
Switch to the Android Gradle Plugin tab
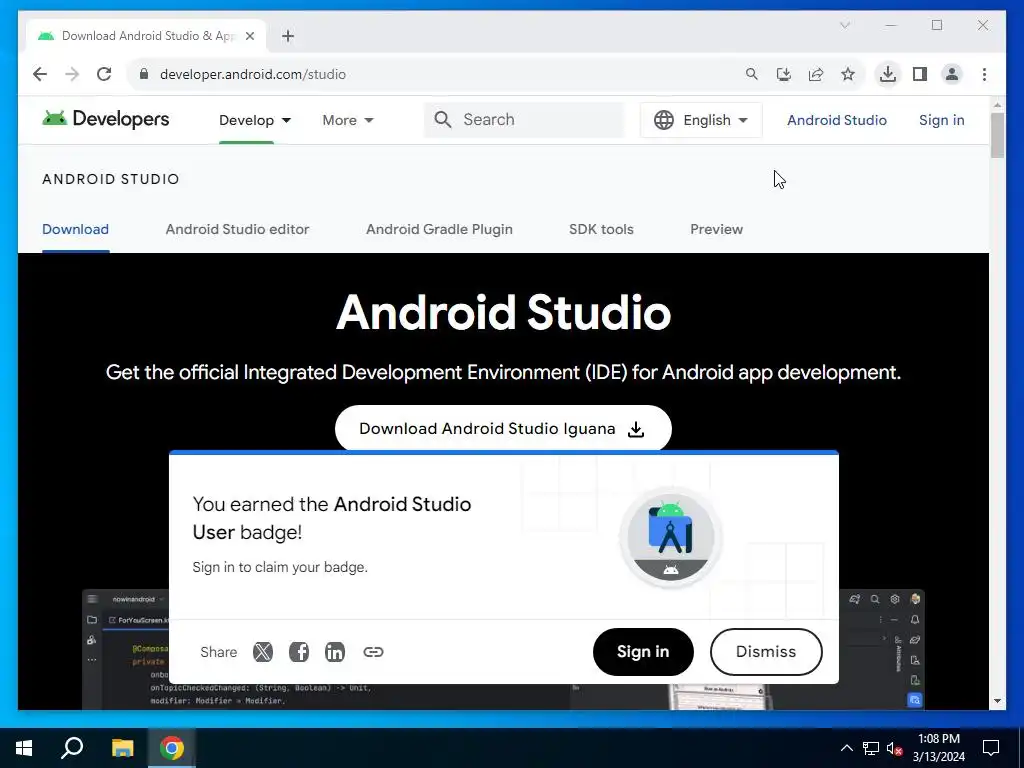pyautogui.click(x=439, y=229)
